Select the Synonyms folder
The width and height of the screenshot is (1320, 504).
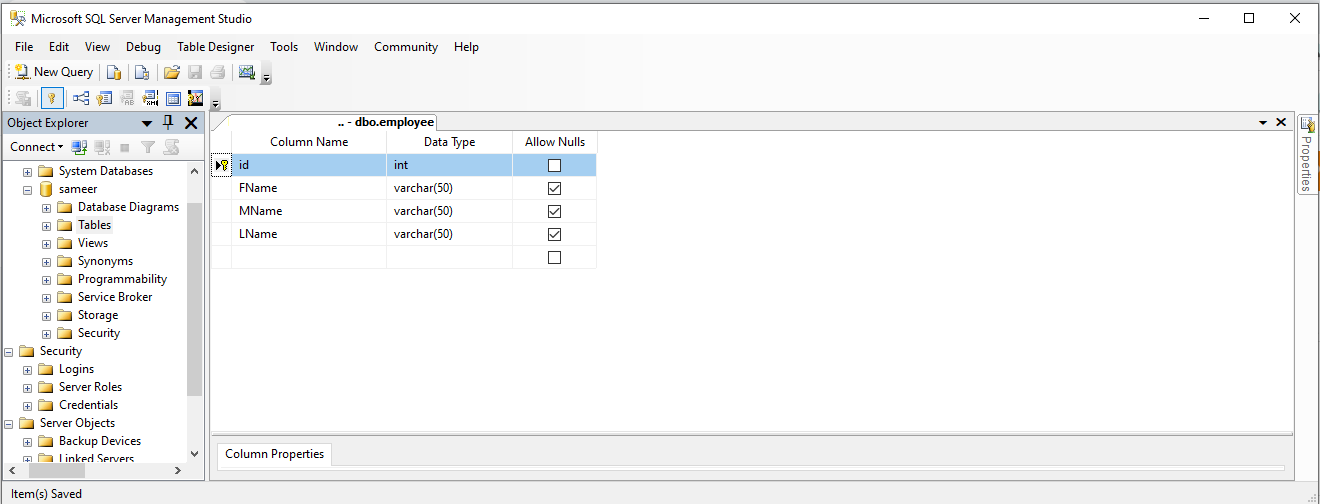[x=105, y=261]
